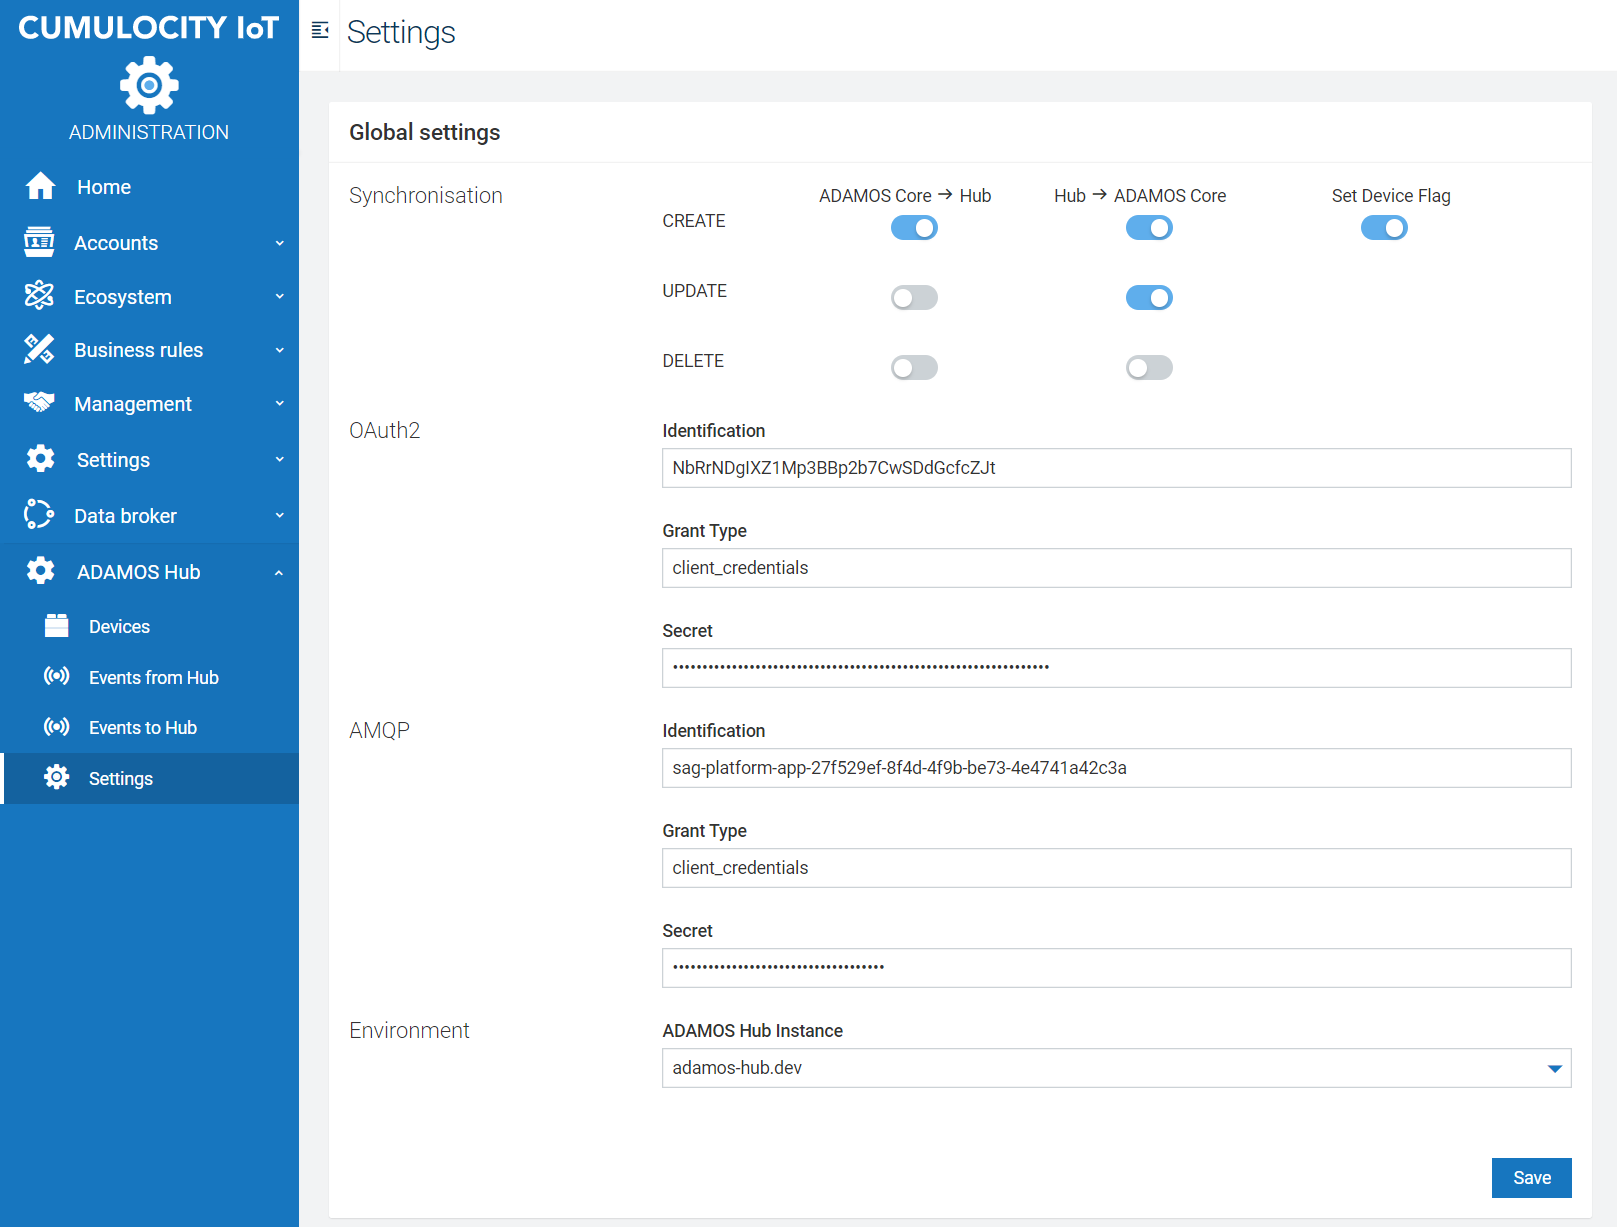Click the Synchronisation section label
1617x1227 pixels.
(425, 196)
